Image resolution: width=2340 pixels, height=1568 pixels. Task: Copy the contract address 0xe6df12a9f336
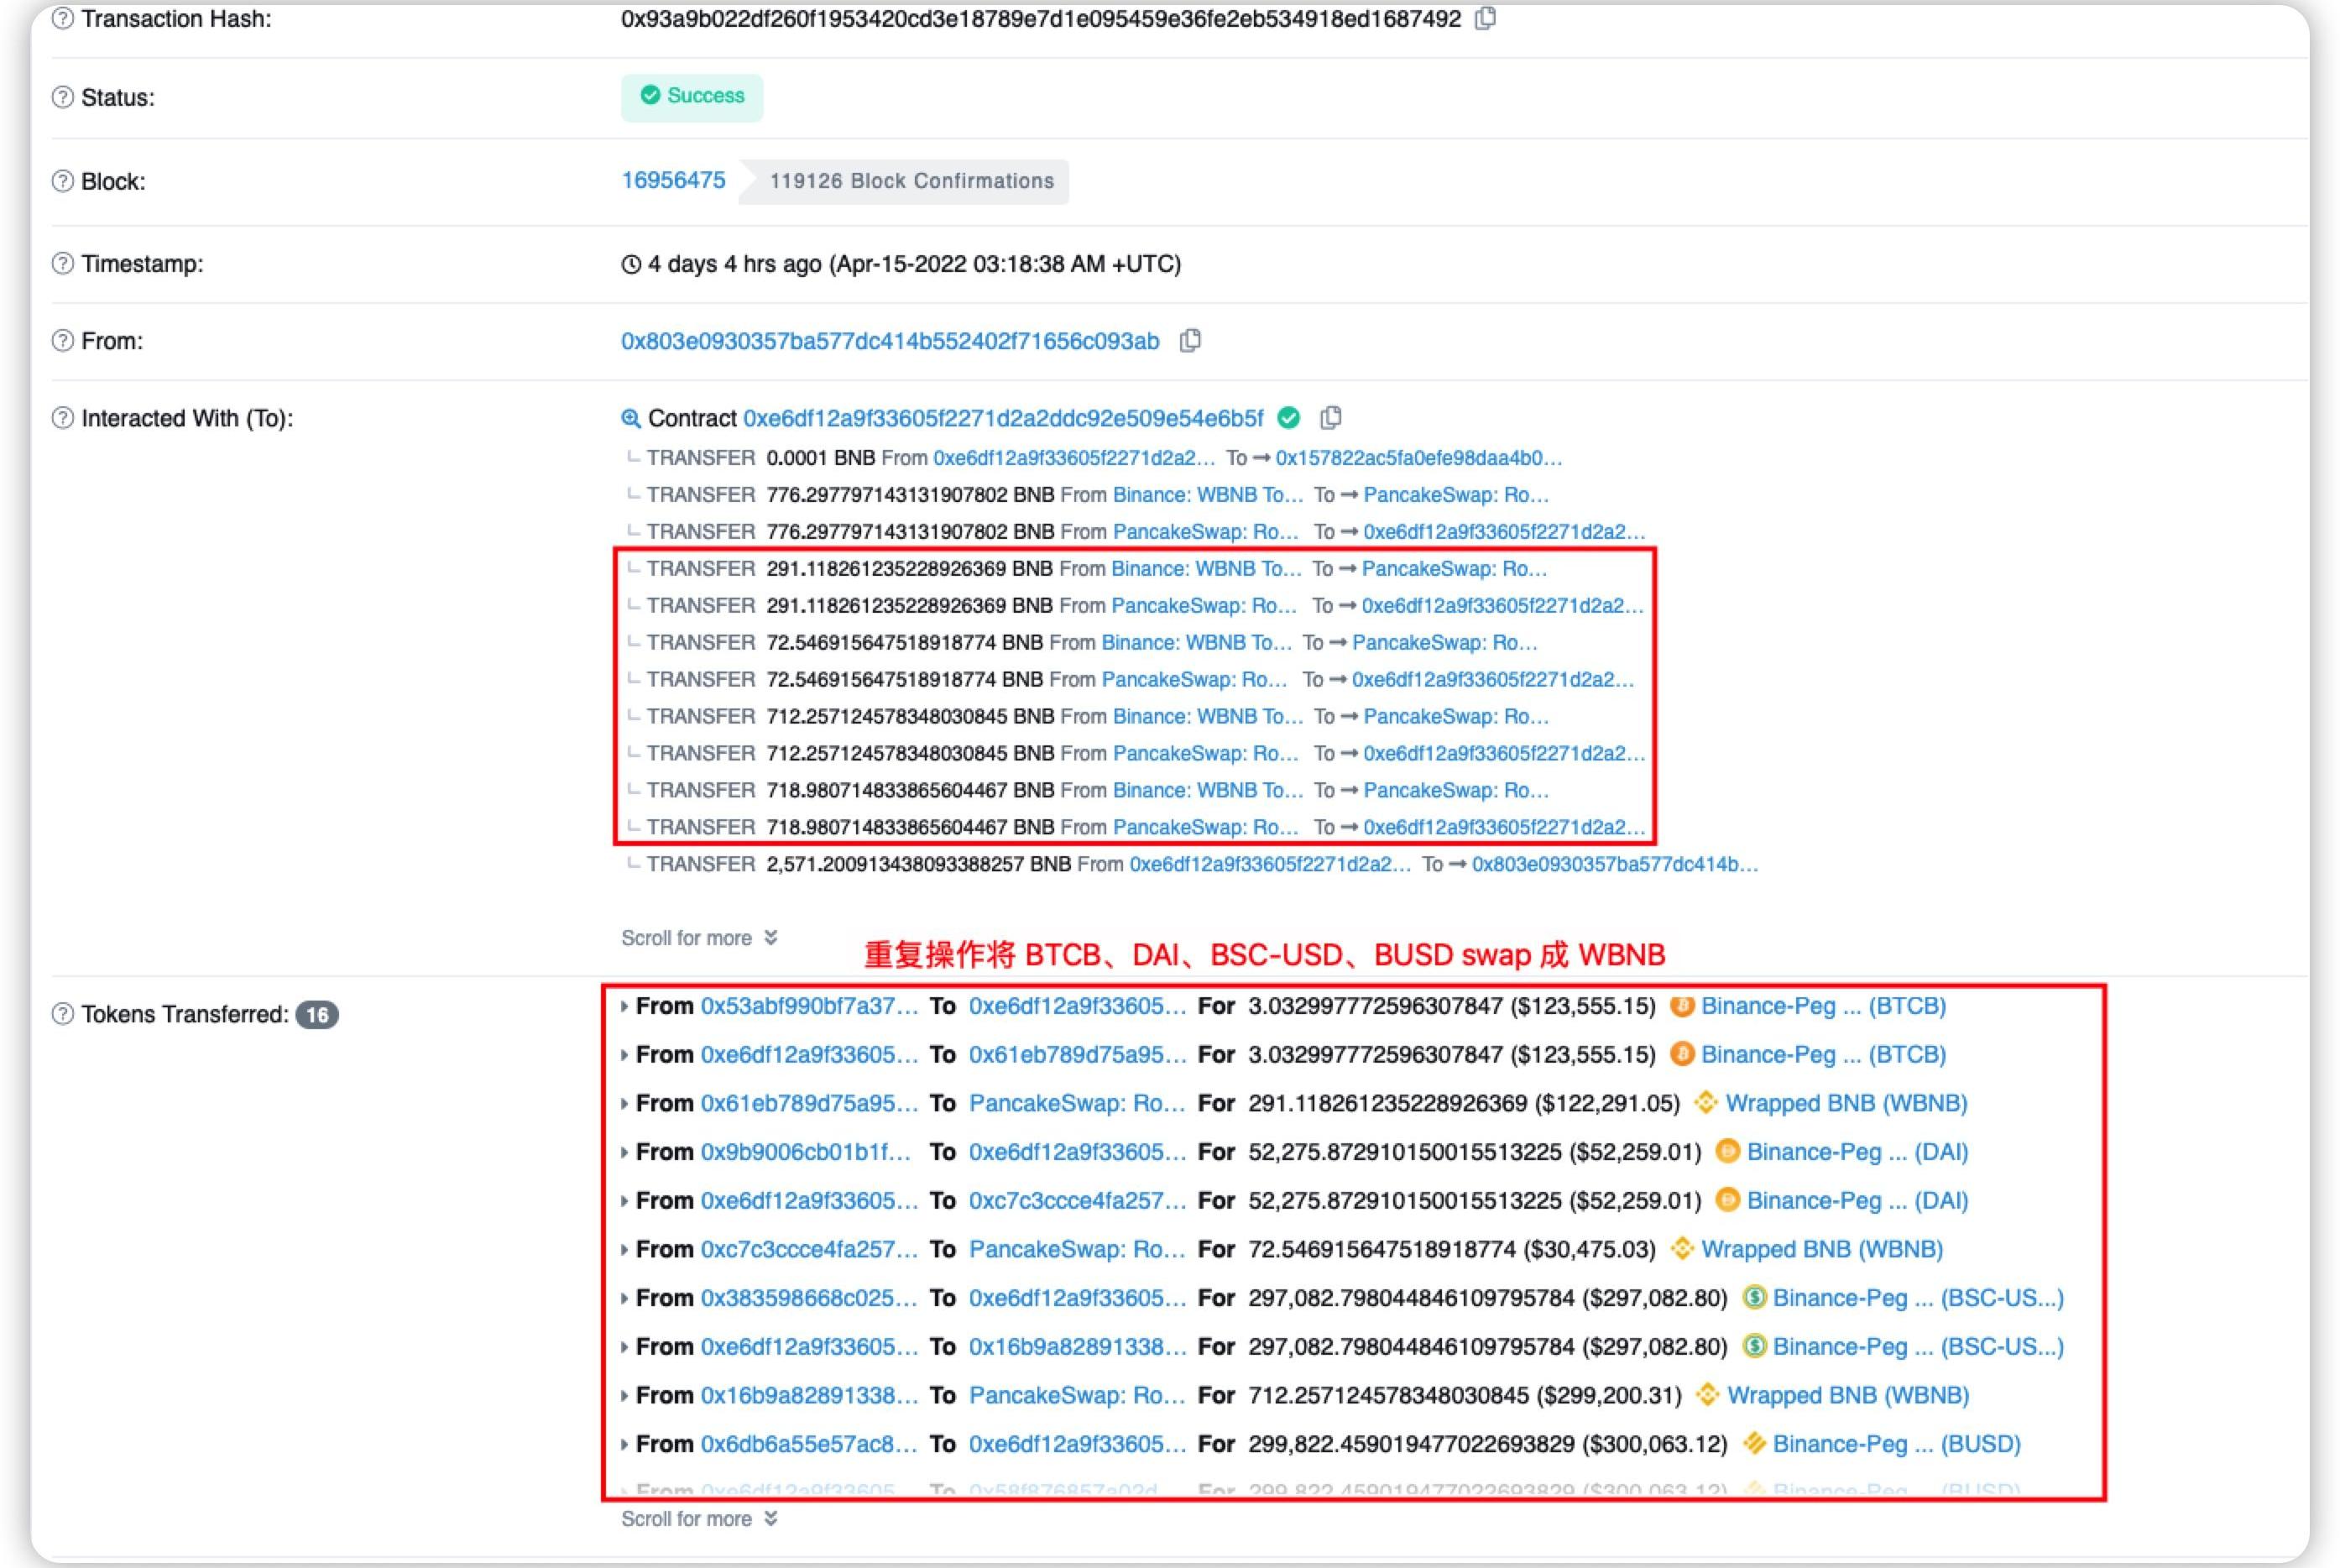(1331, 417)
